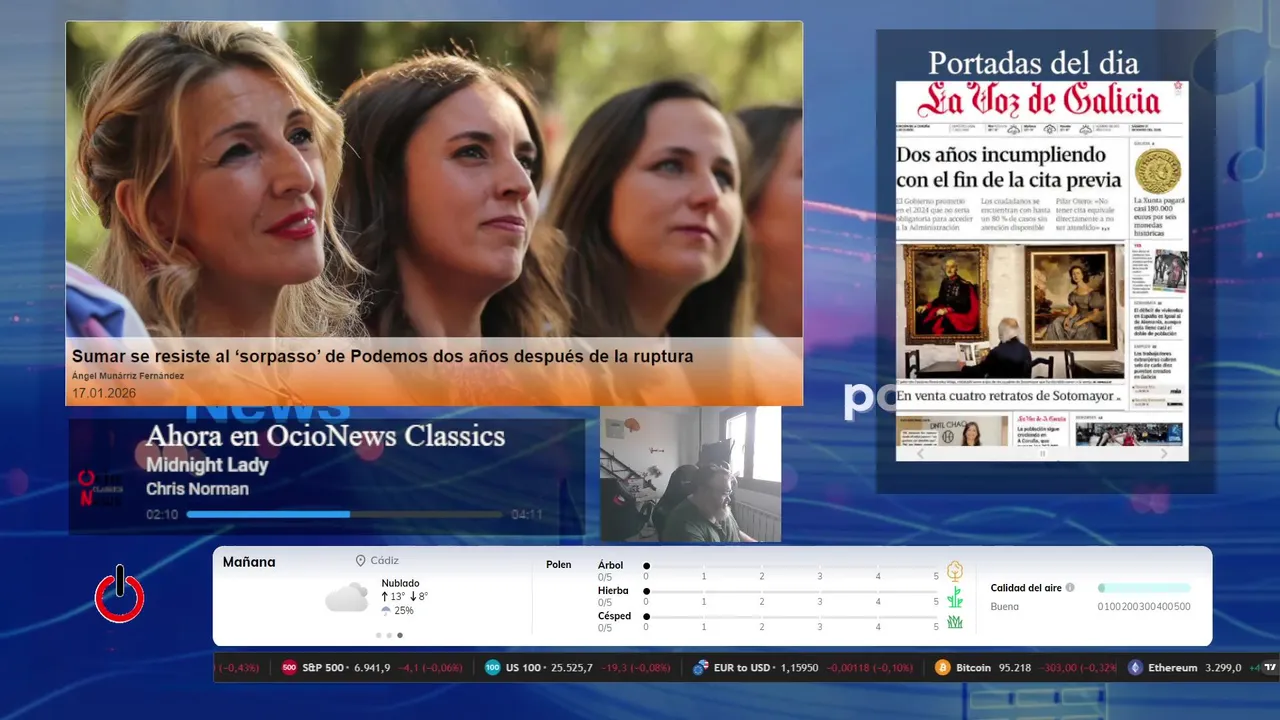Click the OcioNews Classics logo in player
The width and height of the screenshot is (1280, 720).
point(101,488)
